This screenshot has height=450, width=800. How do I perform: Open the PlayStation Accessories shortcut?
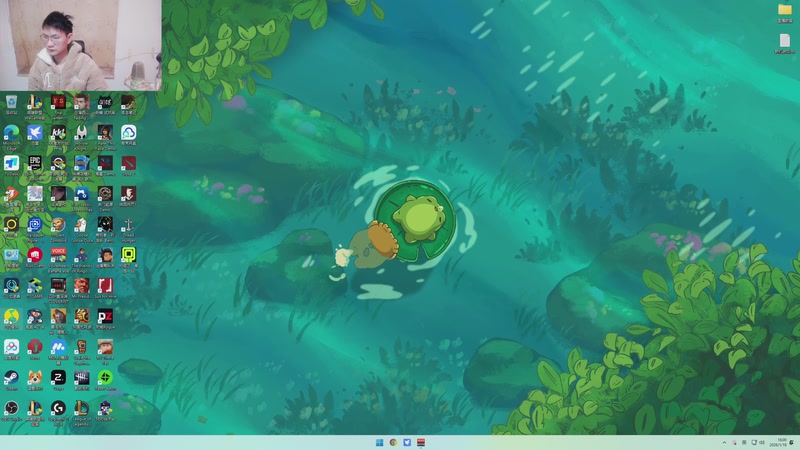tap(82, 194)
